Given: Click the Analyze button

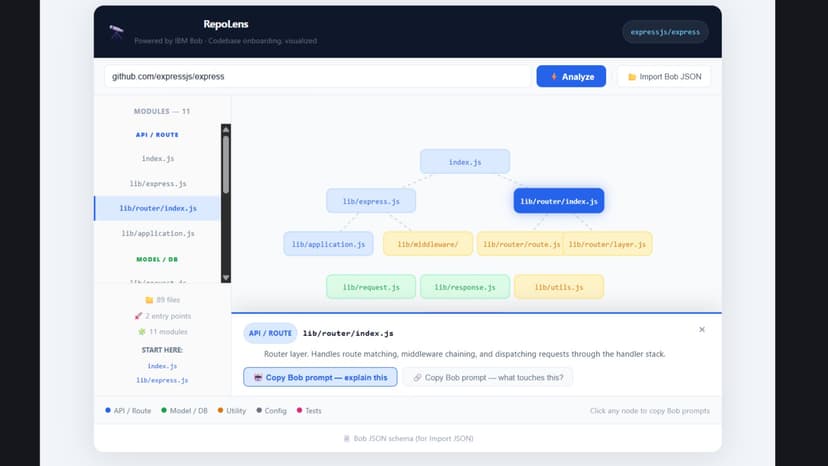Looking at the screenshot, I should (571, 77).
